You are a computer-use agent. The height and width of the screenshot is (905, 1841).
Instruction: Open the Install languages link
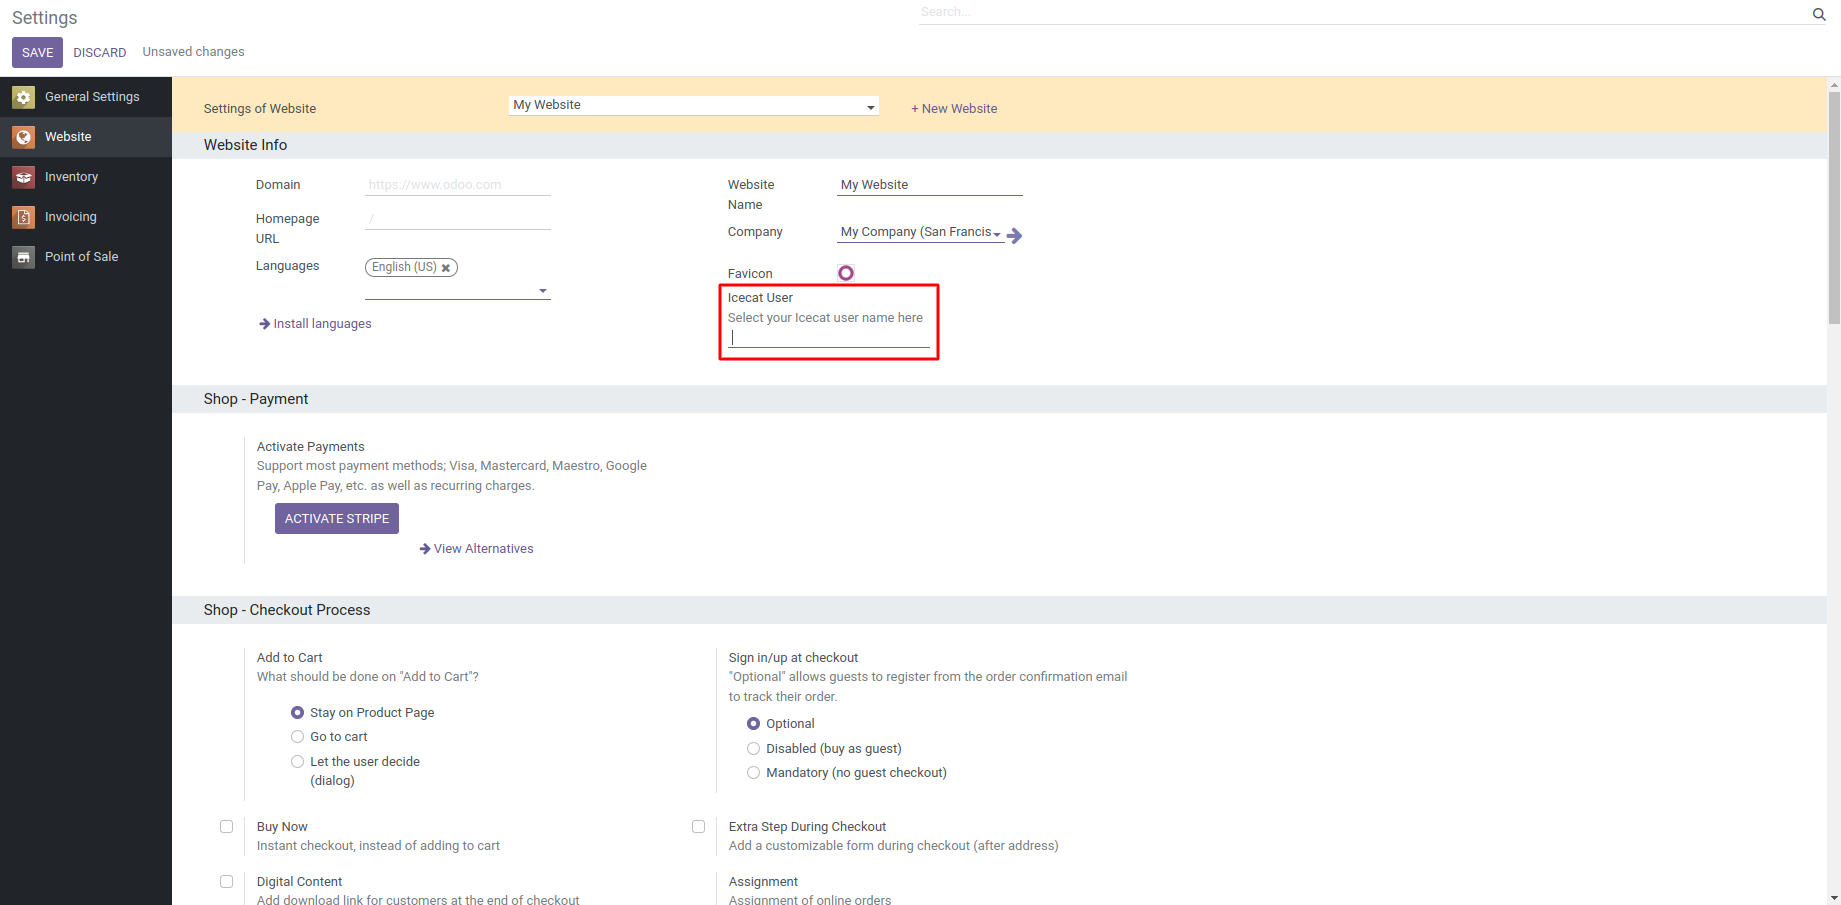pos(321,324)
